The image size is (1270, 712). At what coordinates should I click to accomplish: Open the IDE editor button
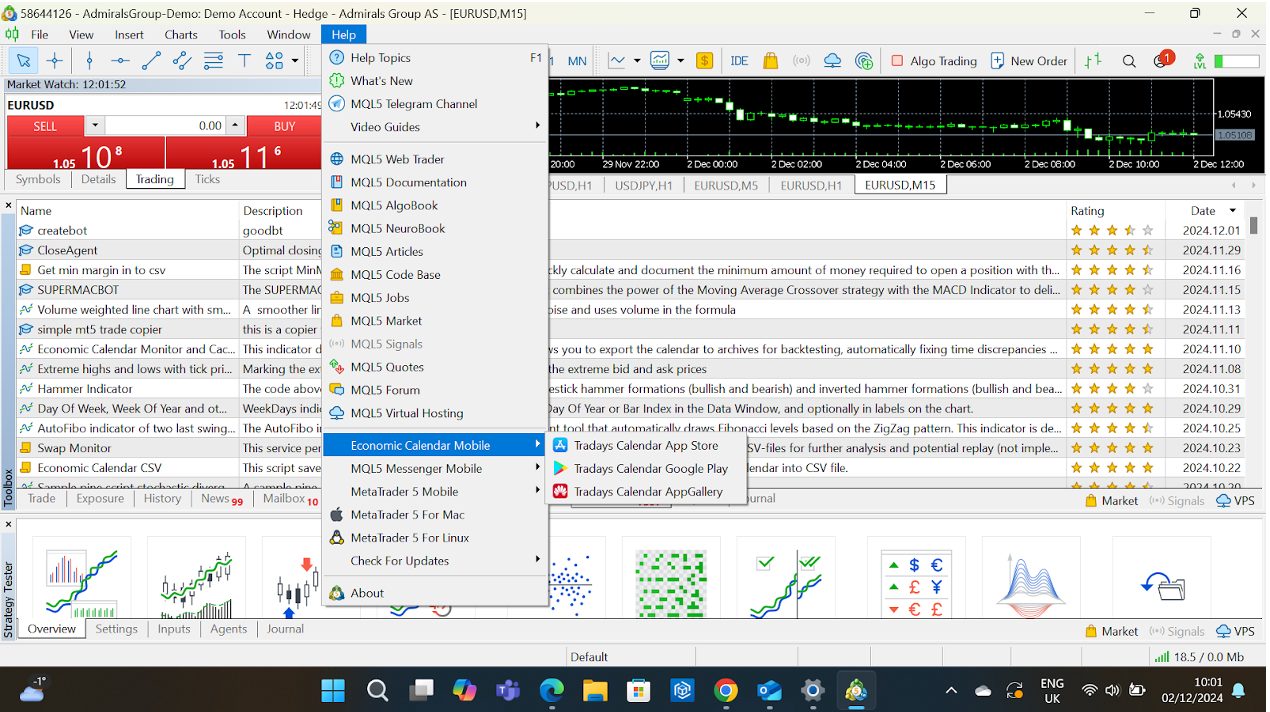pos(739,61)
